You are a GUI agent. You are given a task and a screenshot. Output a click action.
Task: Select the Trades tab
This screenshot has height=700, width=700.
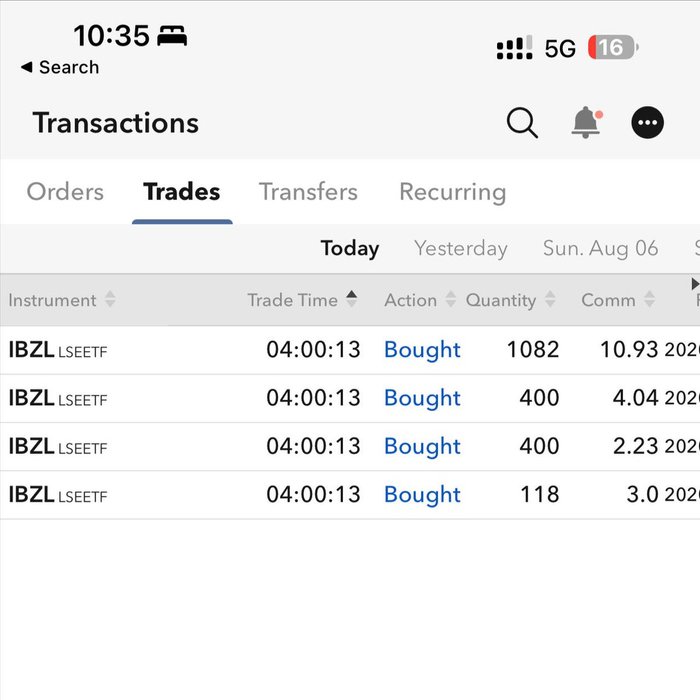tap(181, 192)
